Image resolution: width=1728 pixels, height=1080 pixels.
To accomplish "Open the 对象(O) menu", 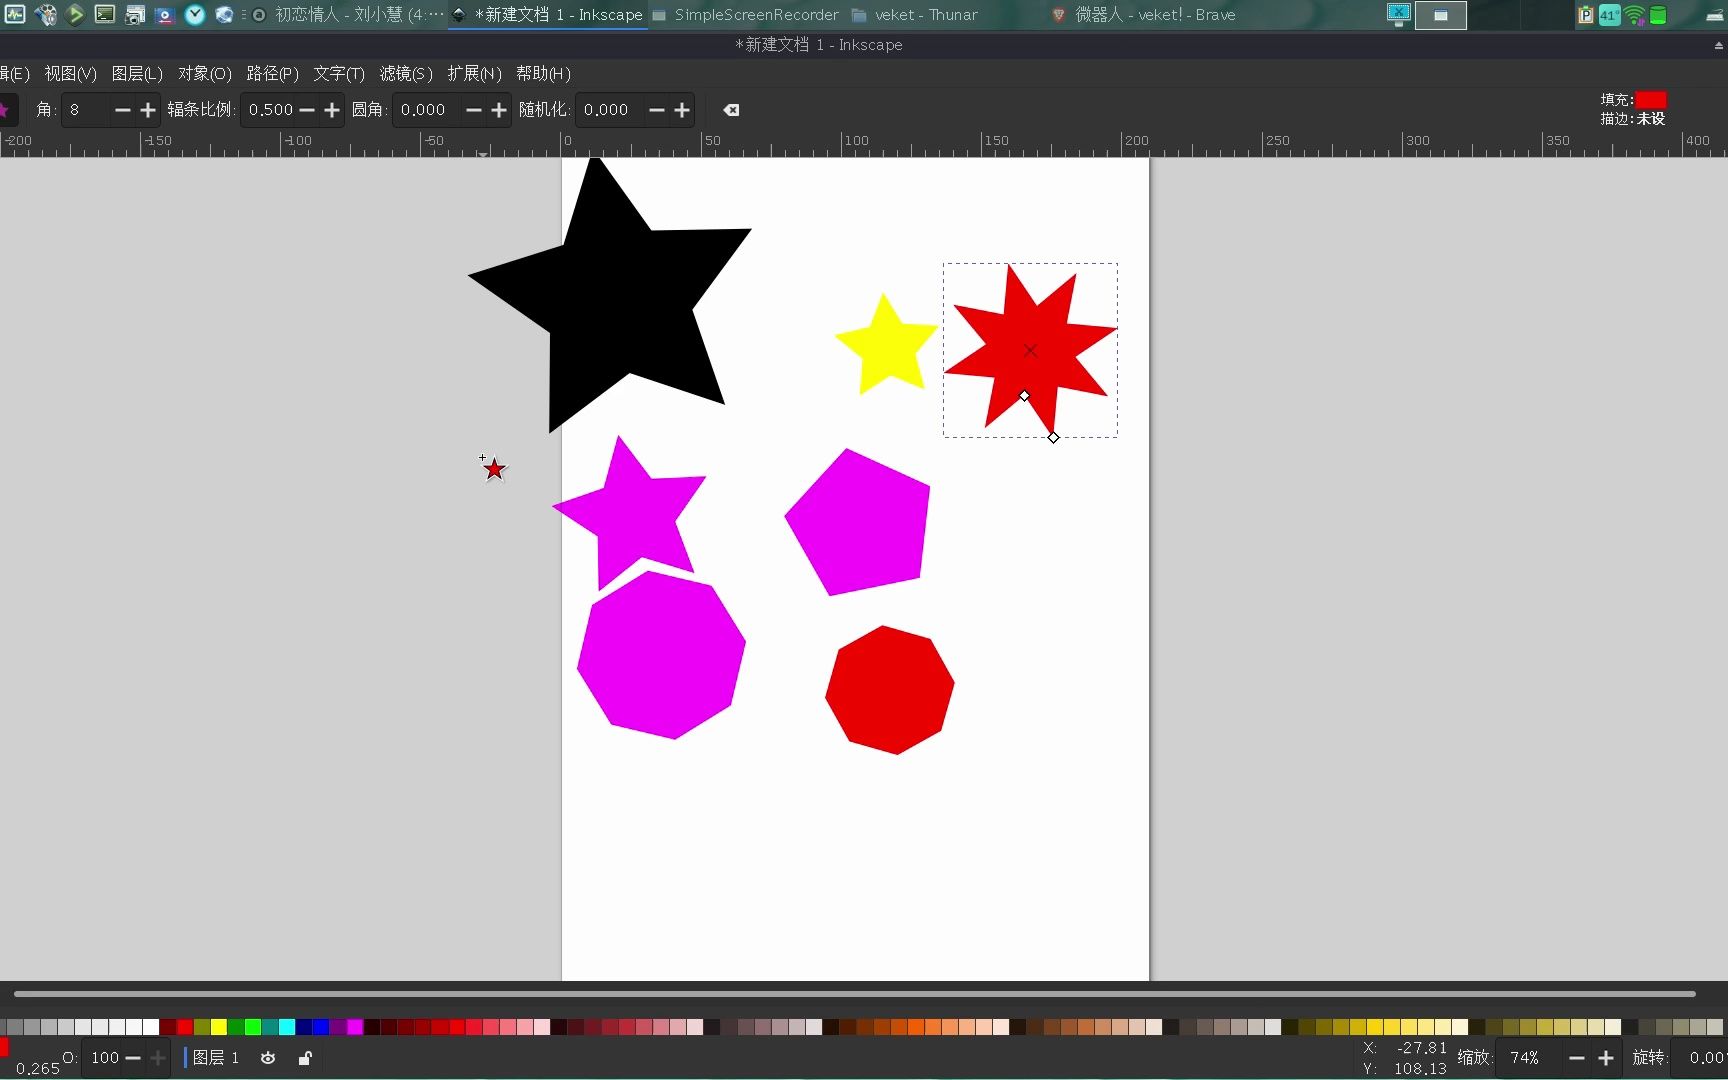I will click(205, 73).
